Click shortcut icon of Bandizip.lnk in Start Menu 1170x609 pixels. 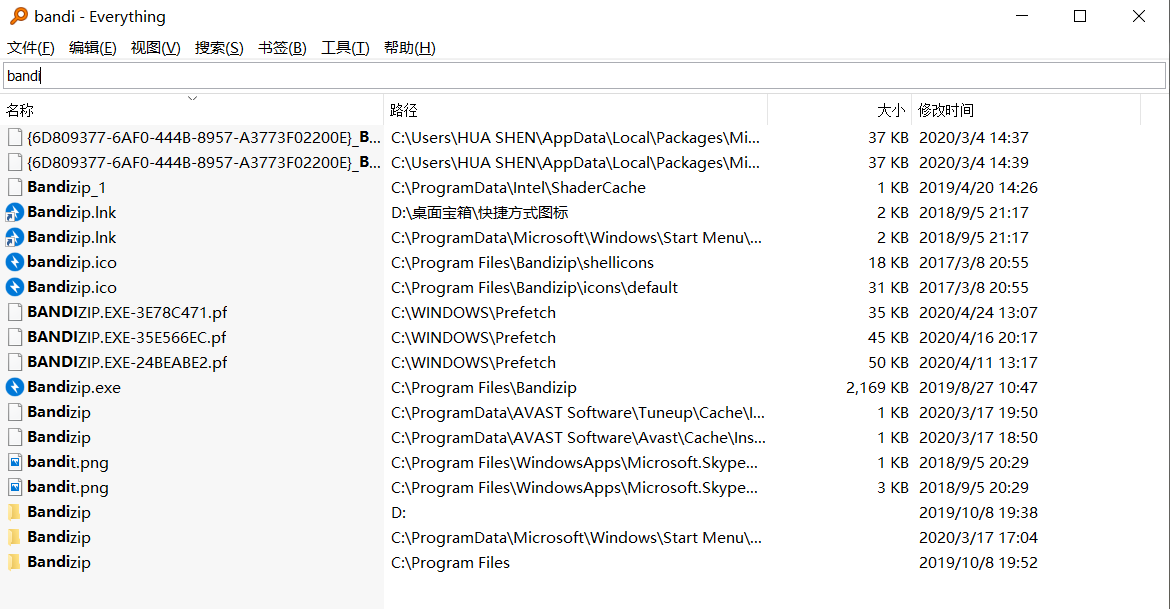[15, 237]
